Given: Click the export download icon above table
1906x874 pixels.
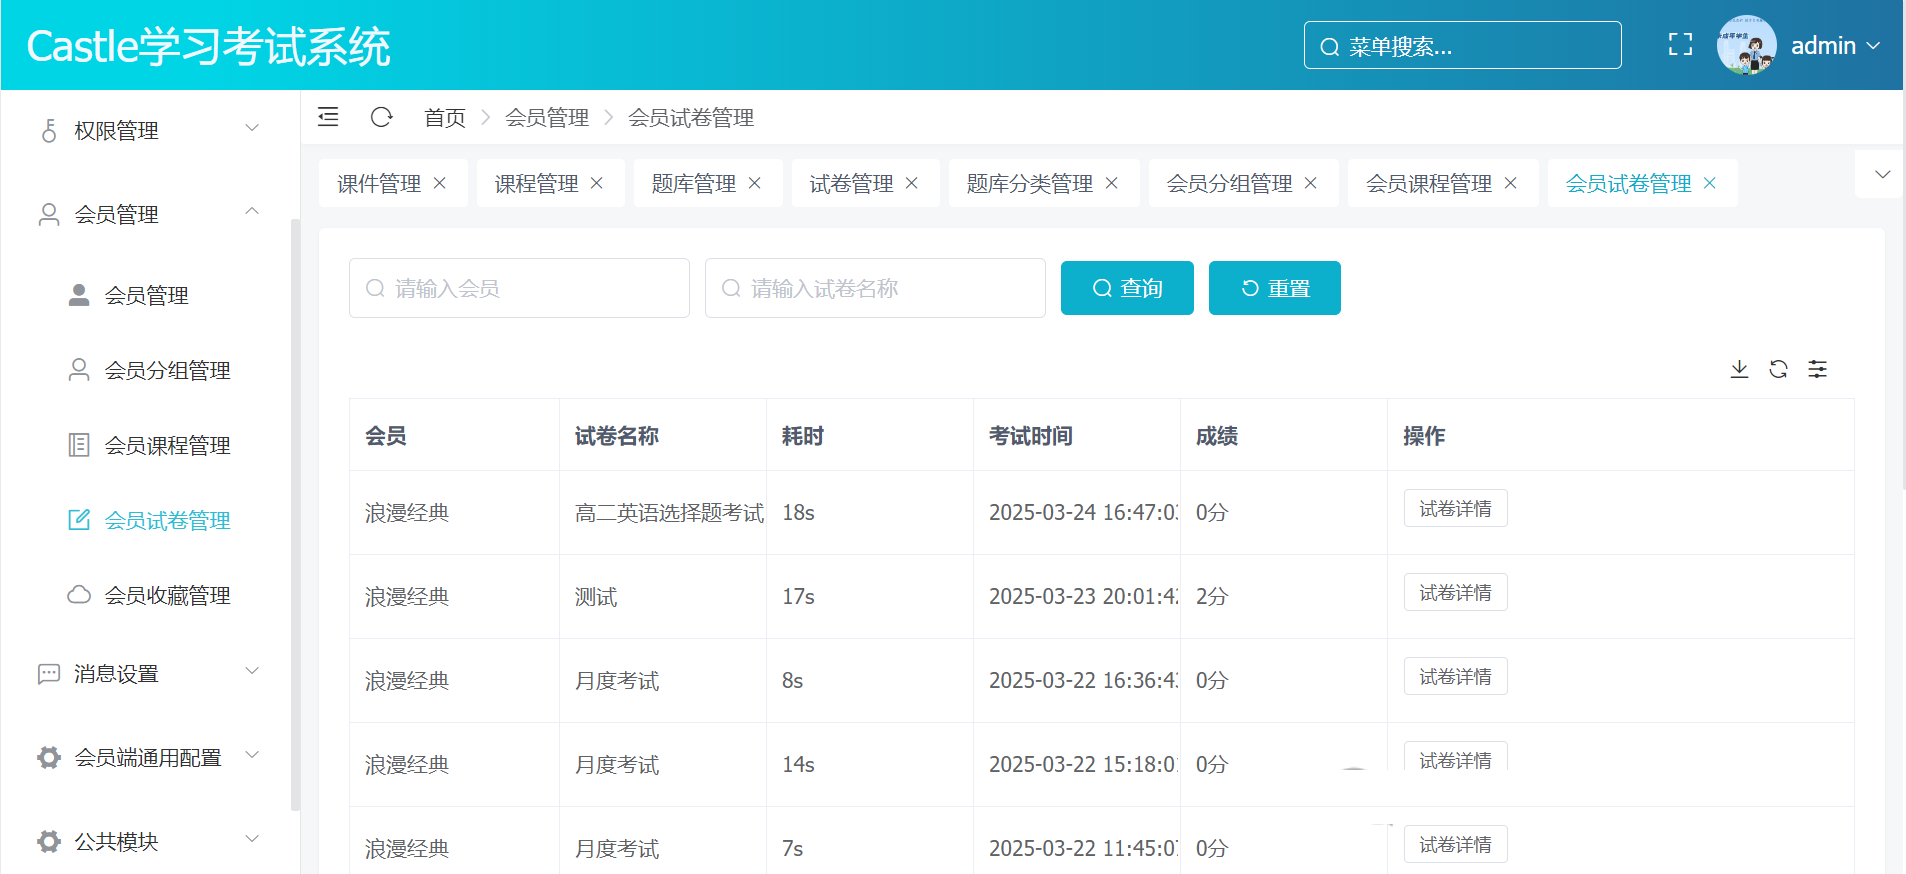Looking at the screenshot, I should (x=1739, y=369).
